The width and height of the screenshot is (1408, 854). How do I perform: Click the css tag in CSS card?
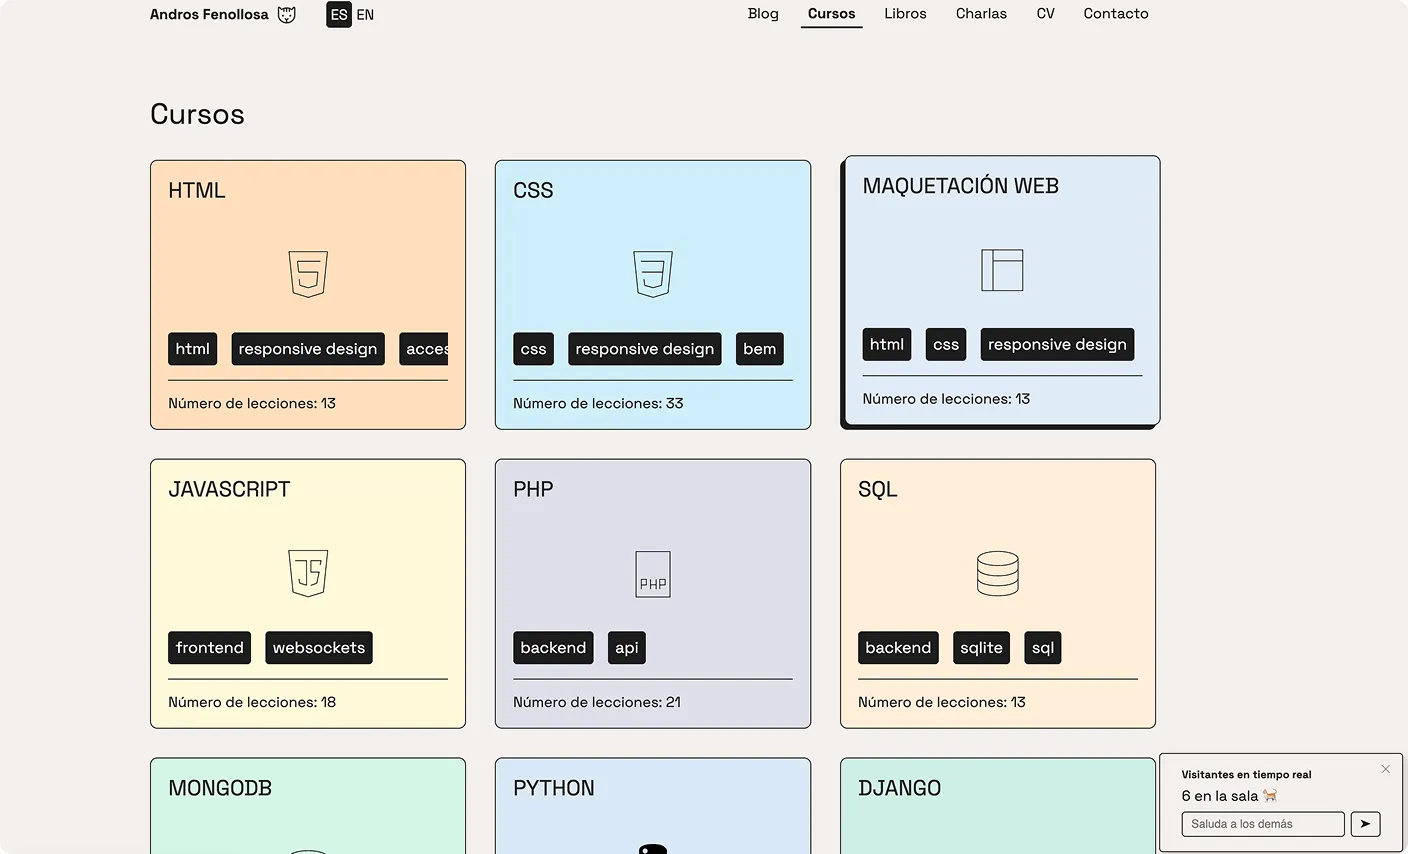[x=534, y=349]
